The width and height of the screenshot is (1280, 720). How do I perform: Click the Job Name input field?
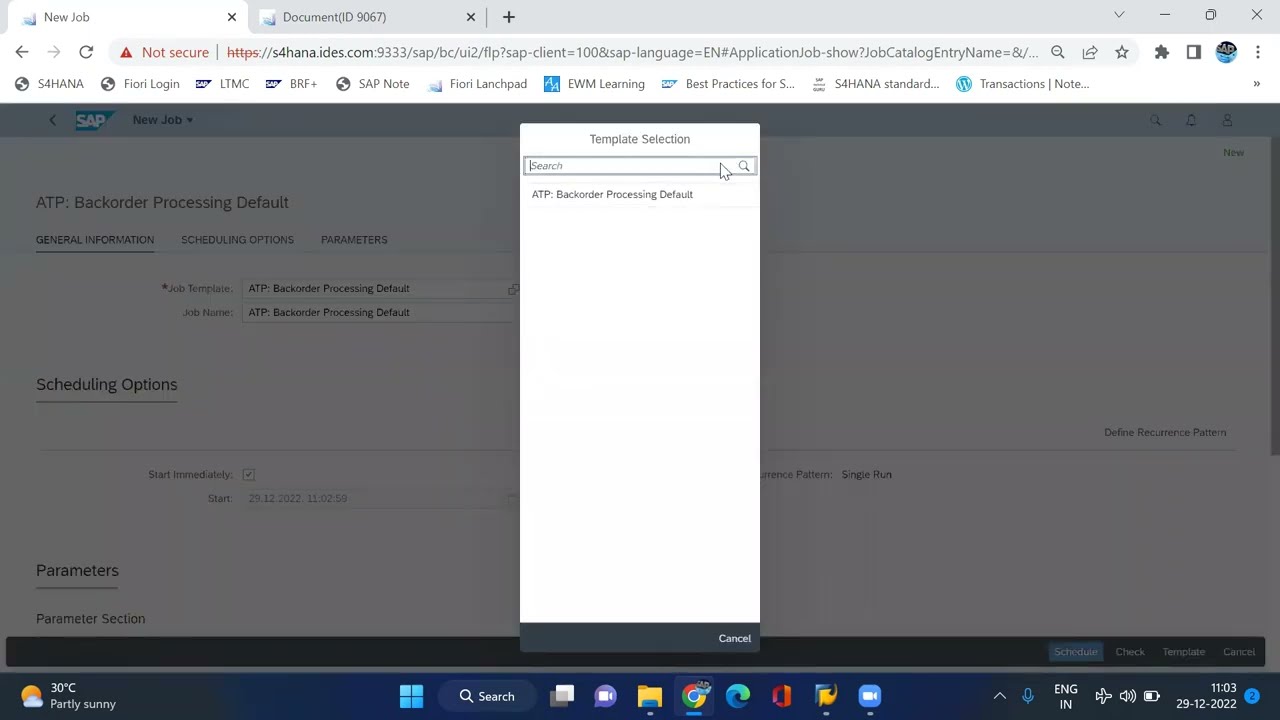(x=380, y=312)
